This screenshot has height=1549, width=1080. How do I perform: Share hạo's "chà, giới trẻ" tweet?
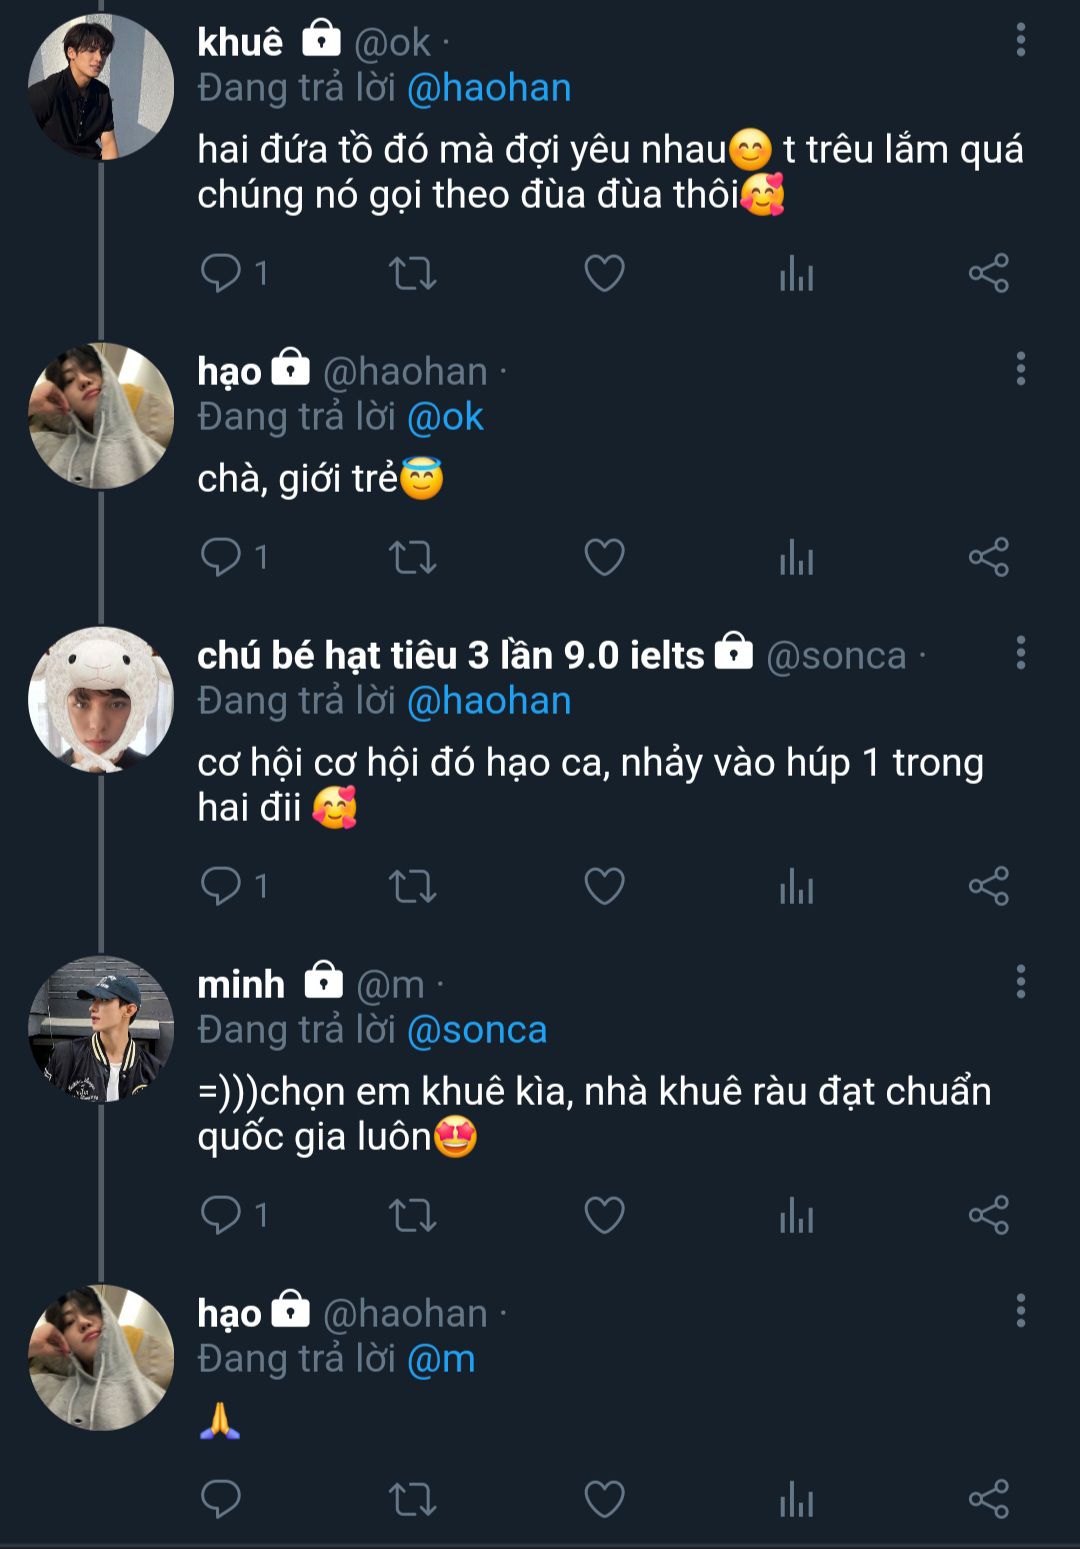coord(988,557)
